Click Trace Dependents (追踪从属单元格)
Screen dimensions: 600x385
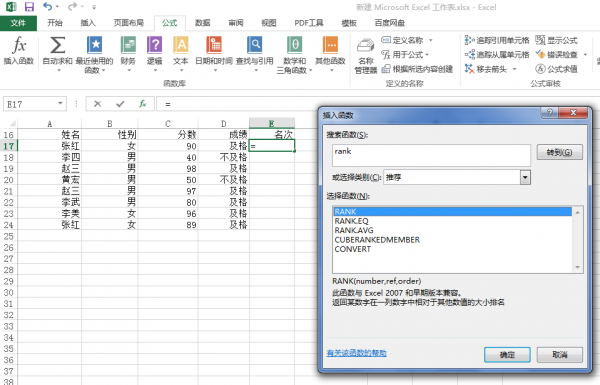pyautogui.click(x=497, y=55)
